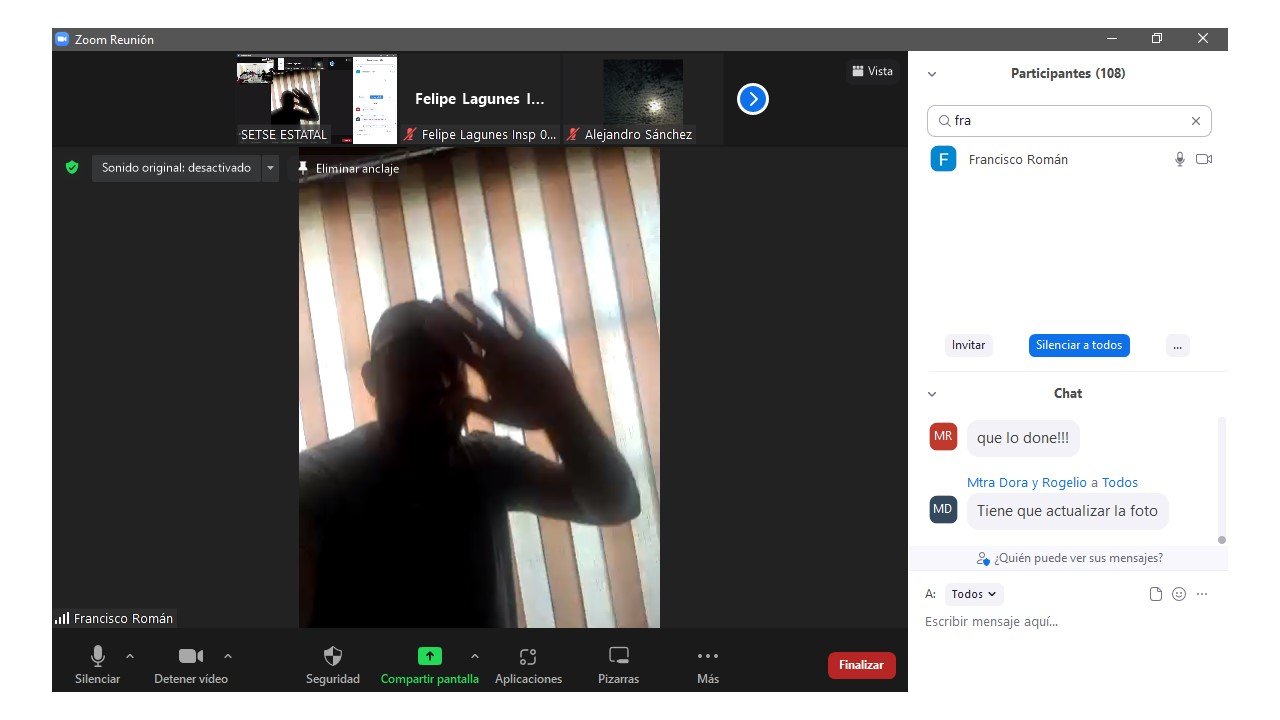Image resolution: width=1280 pixels, height=720 pixels.
Task: Expand Sonido original dropdown arrow
Action: [x=270, y=168]
